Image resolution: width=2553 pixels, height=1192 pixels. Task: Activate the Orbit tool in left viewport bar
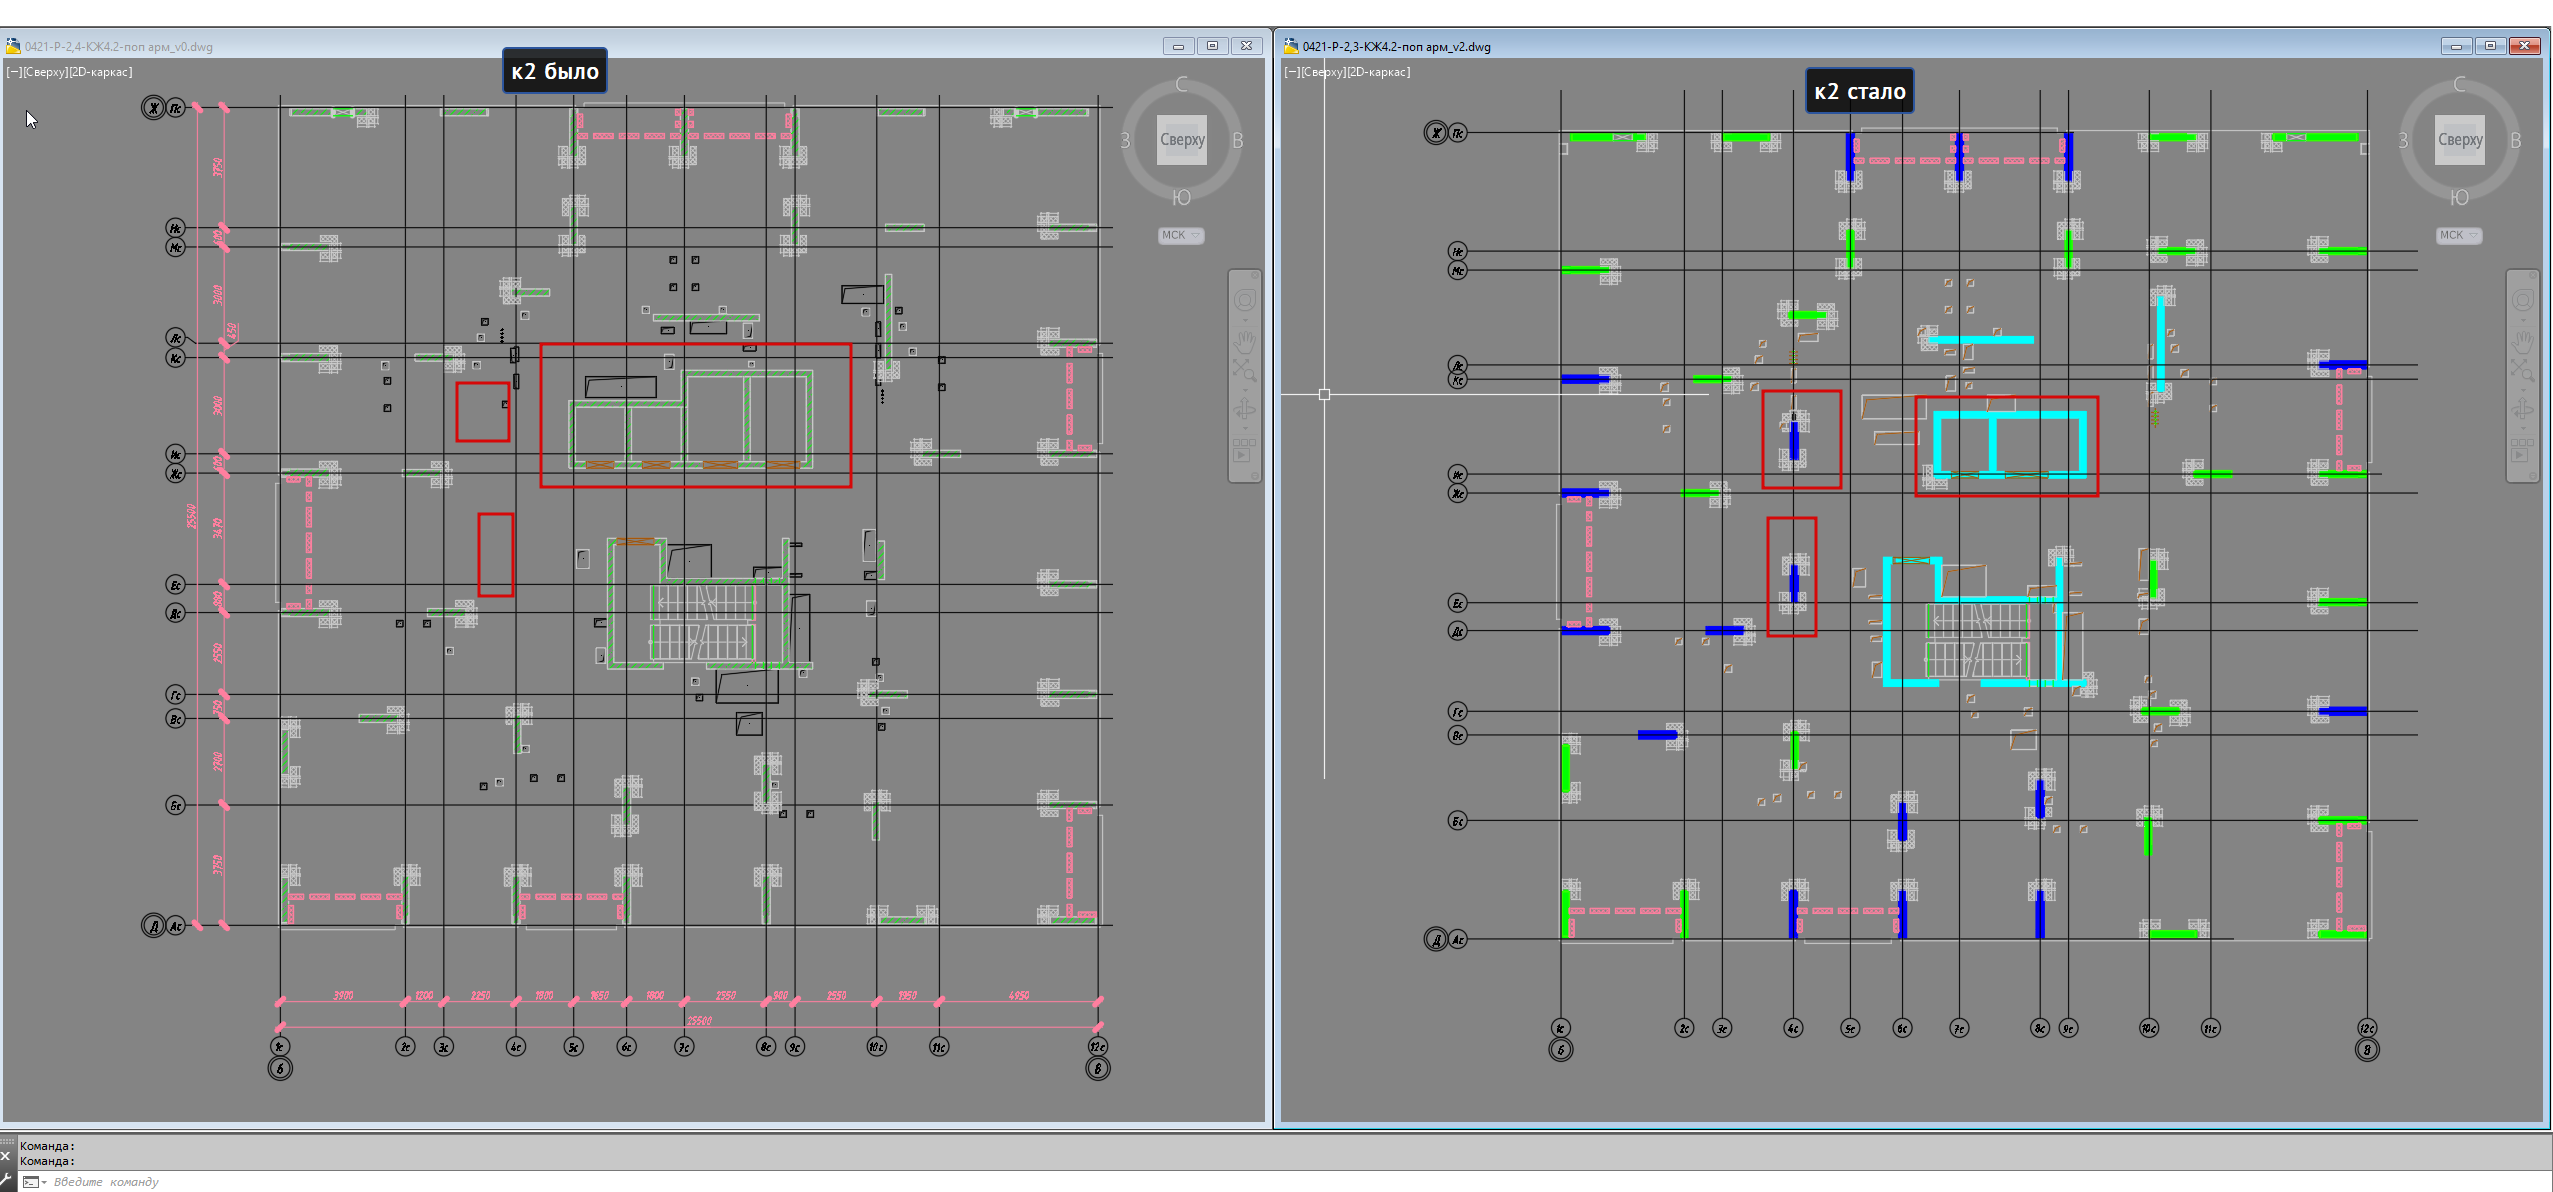click(1245, 409)
